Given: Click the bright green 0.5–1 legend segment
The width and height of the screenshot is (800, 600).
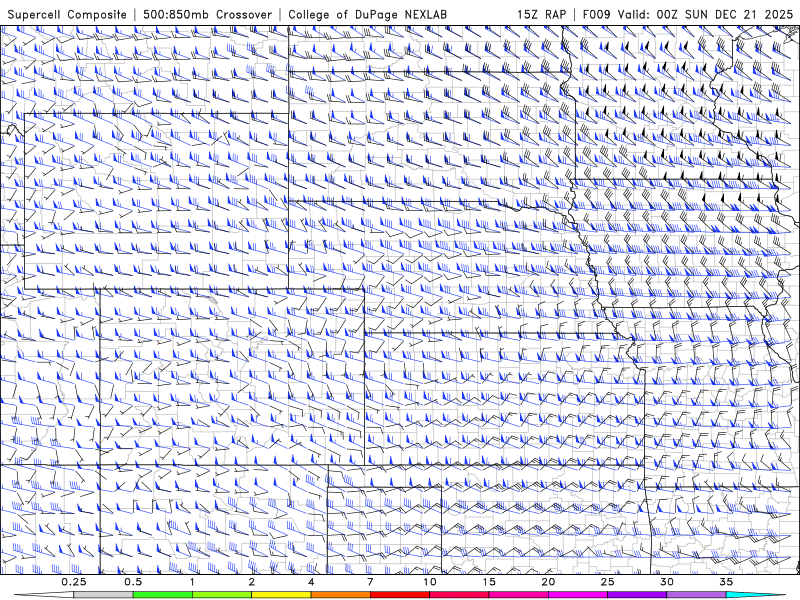Looking at the screenshot, I should coord(162,595).
